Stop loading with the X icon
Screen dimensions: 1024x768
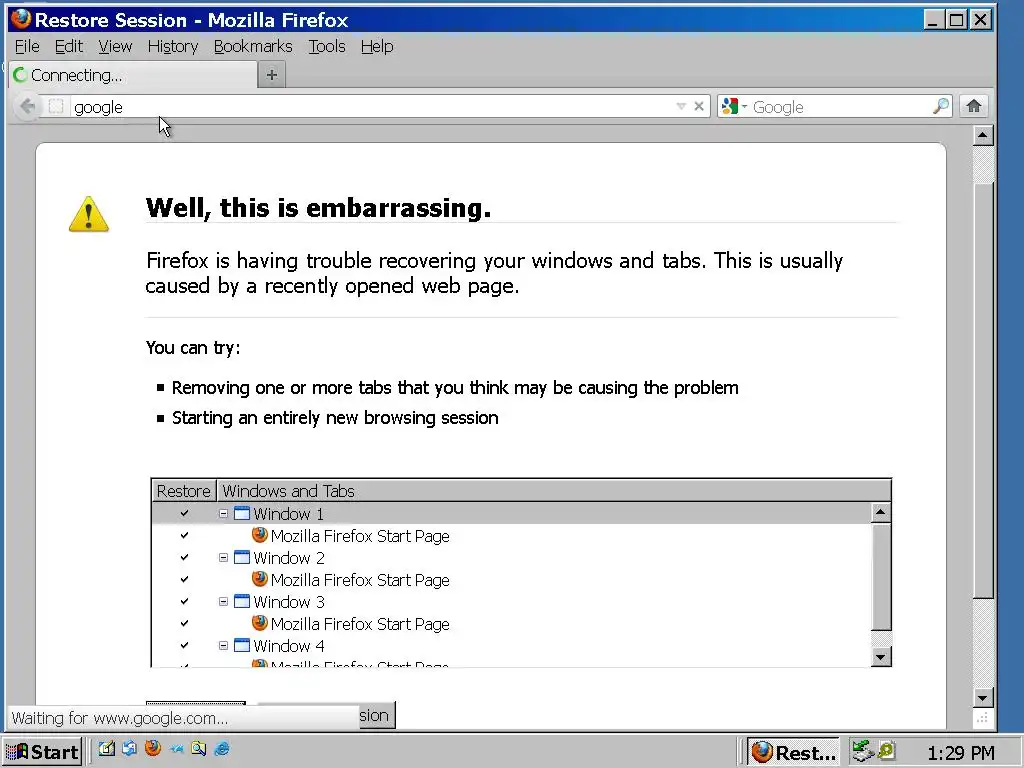(x=699, y=106)
